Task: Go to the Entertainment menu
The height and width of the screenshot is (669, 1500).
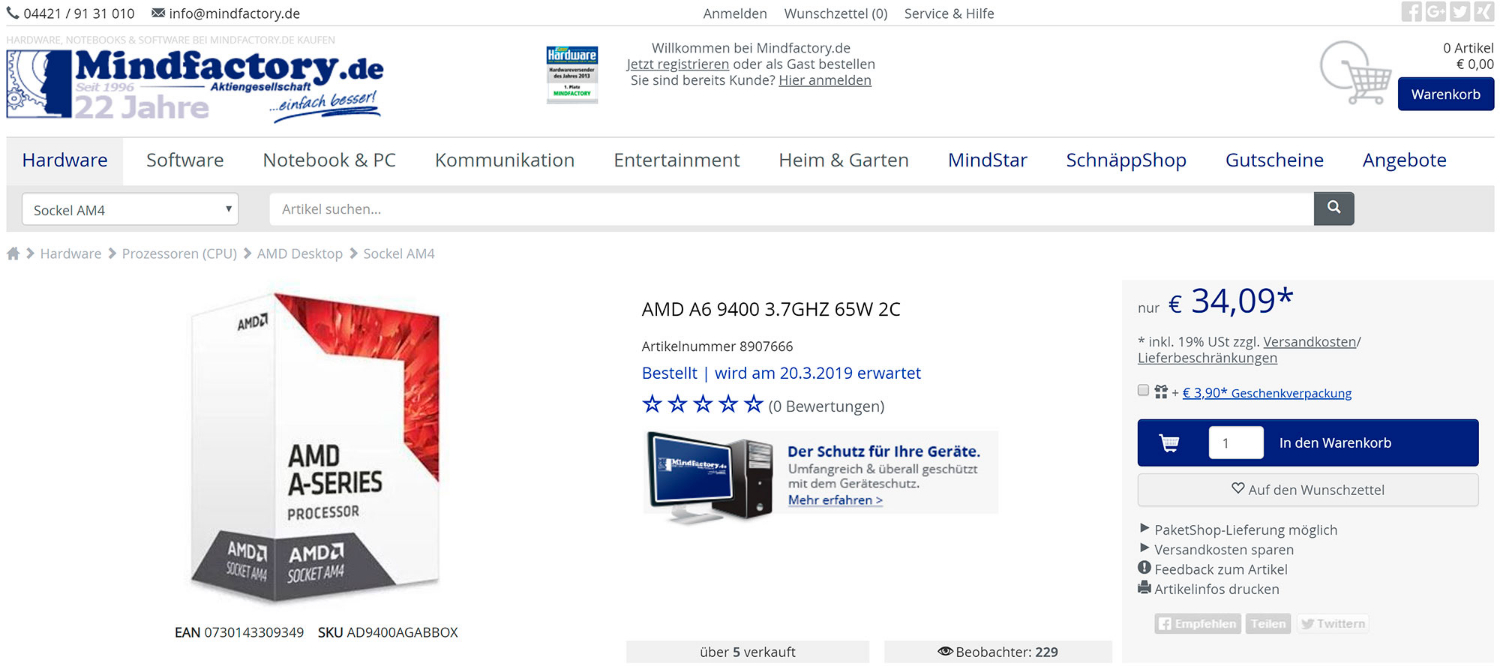Action: (677, 160)
